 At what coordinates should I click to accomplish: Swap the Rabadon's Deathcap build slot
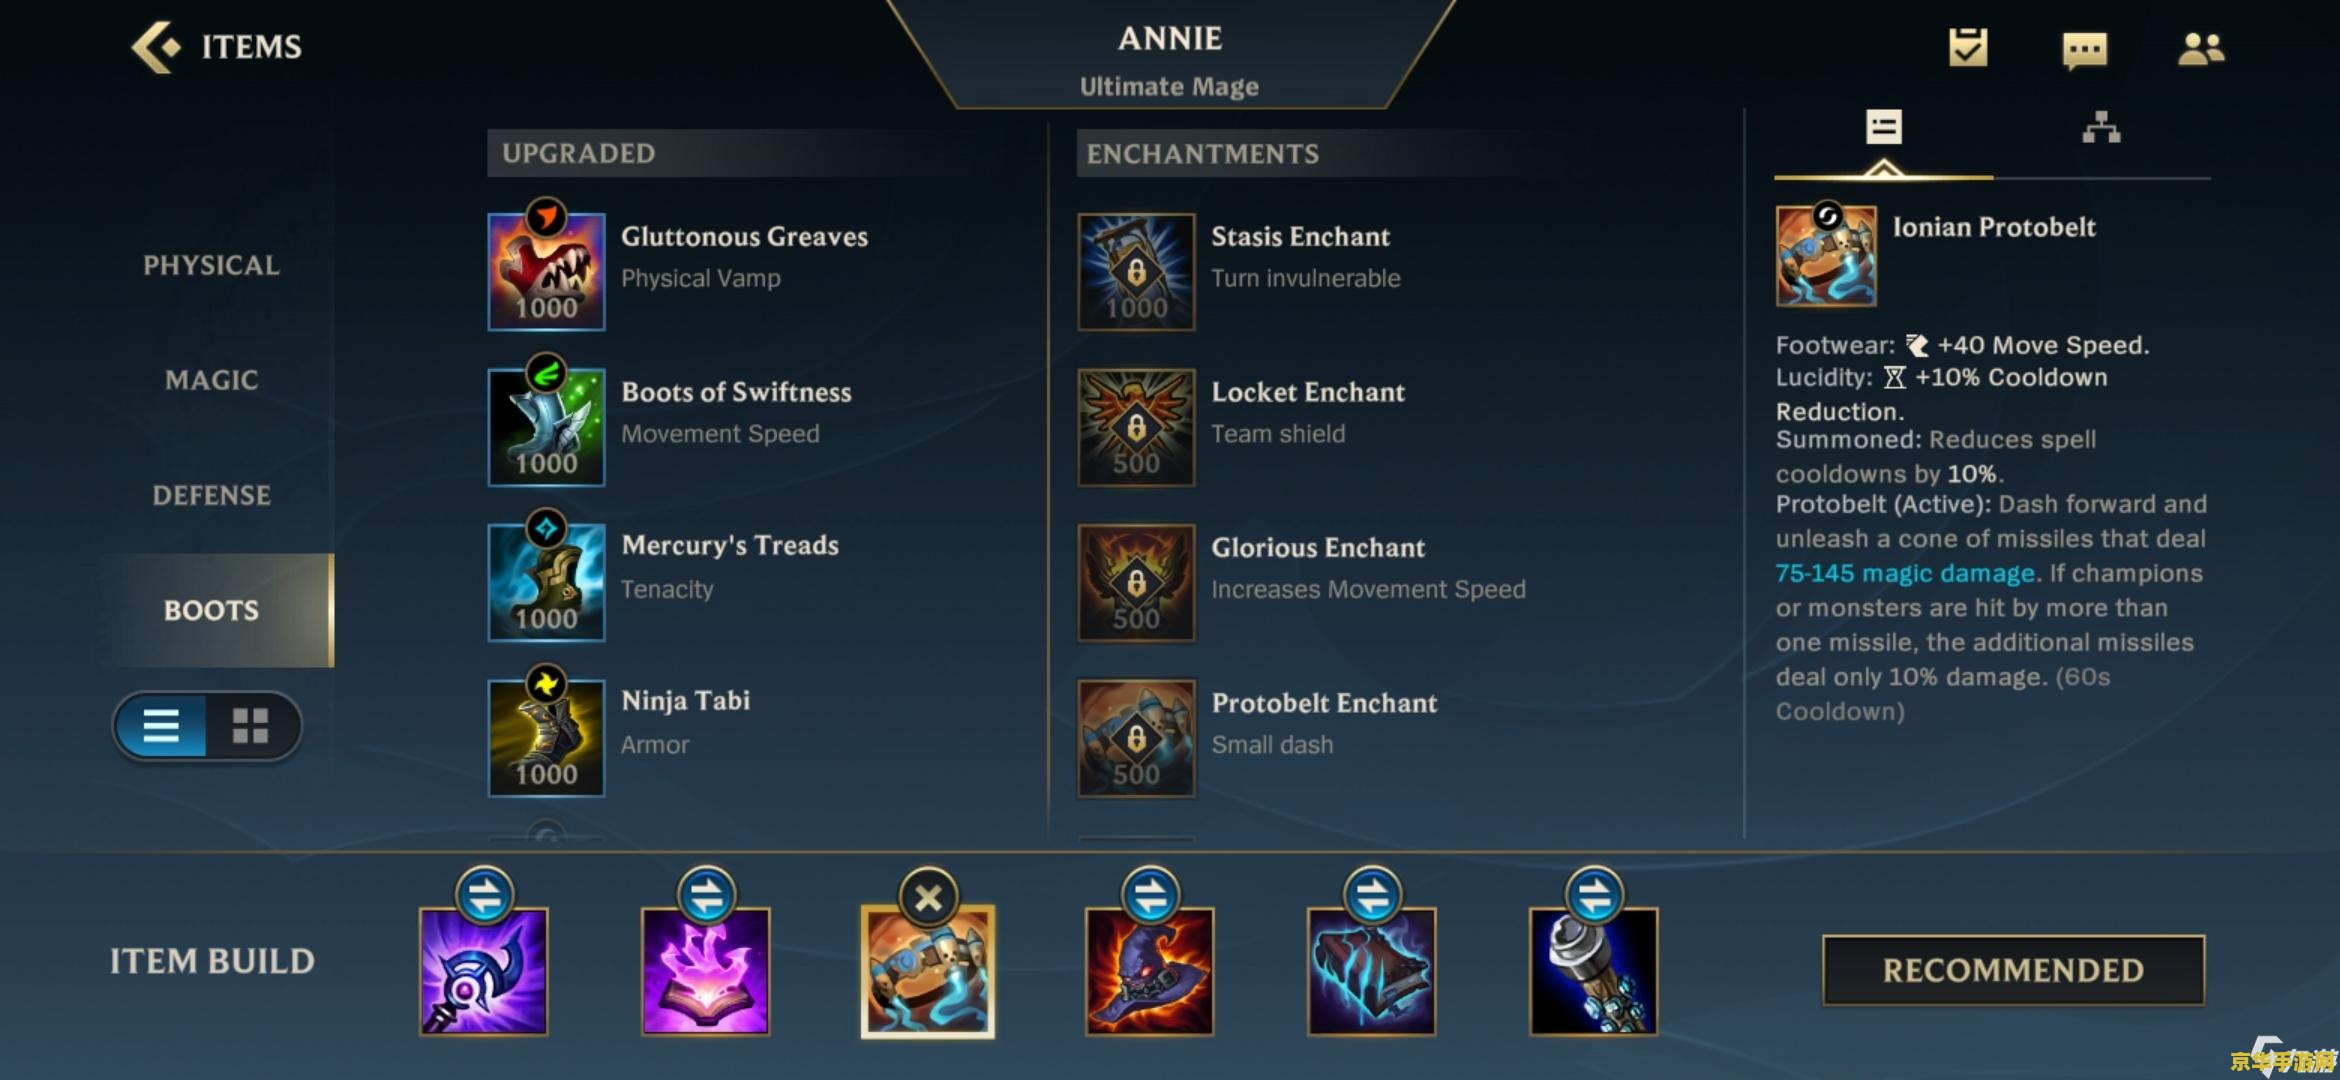[x=1150, y=895]
